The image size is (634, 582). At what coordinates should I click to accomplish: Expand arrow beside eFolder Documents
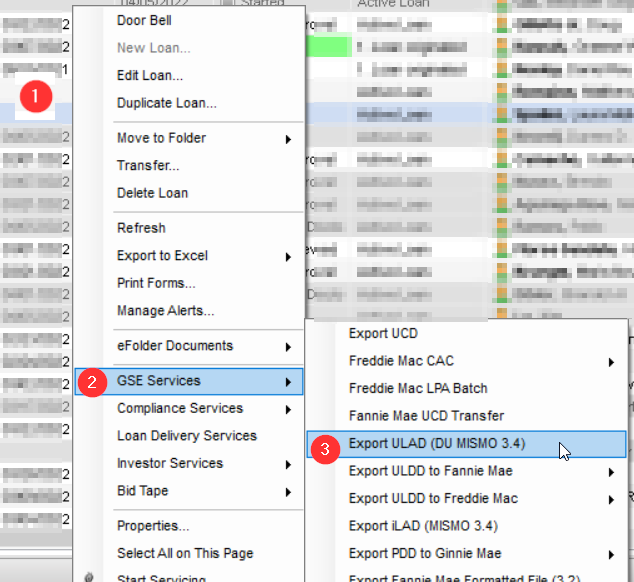tap(288, 347)
